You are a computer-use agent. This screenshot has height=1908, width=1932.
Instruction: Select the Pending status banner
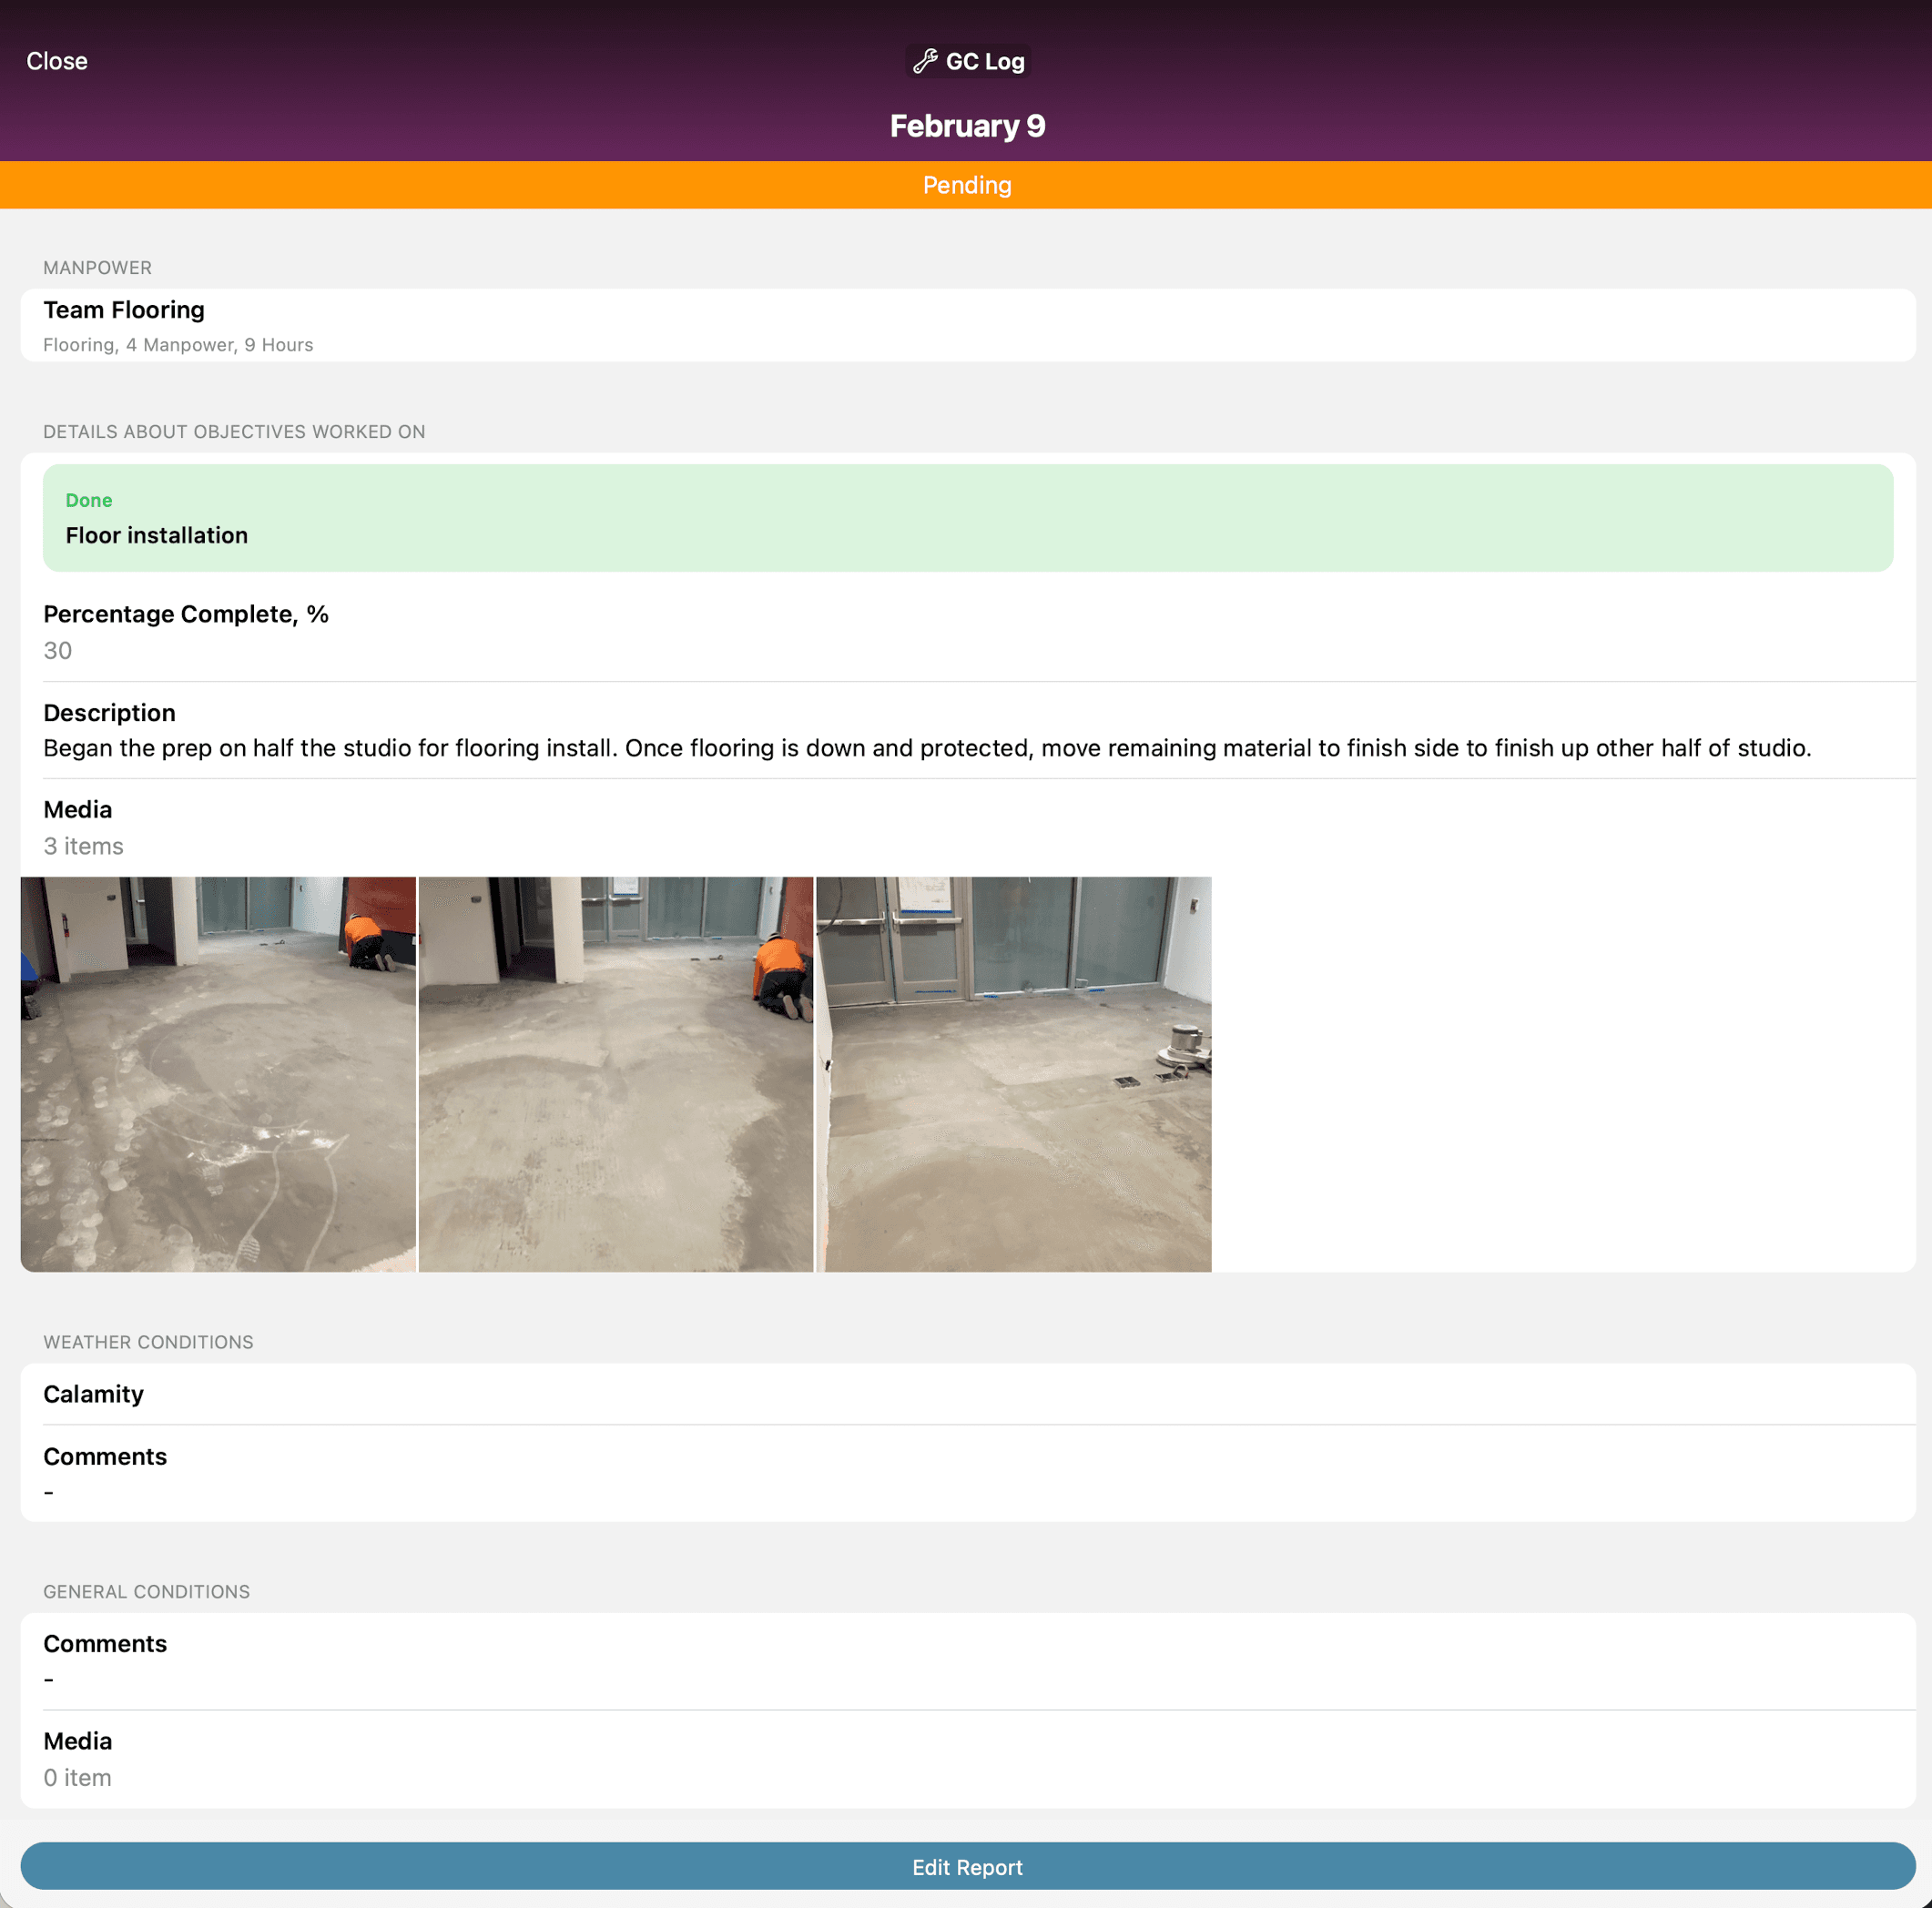(x=966, y=185)
